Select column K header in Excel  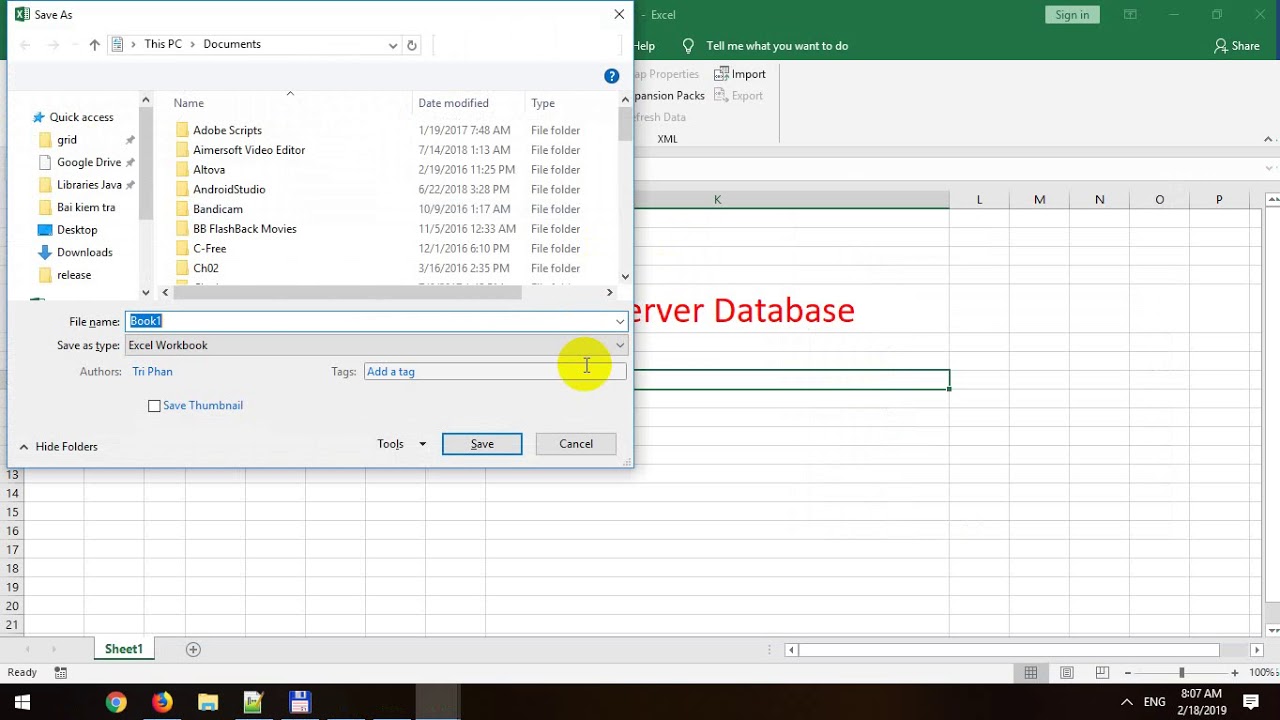pos(717,200)
